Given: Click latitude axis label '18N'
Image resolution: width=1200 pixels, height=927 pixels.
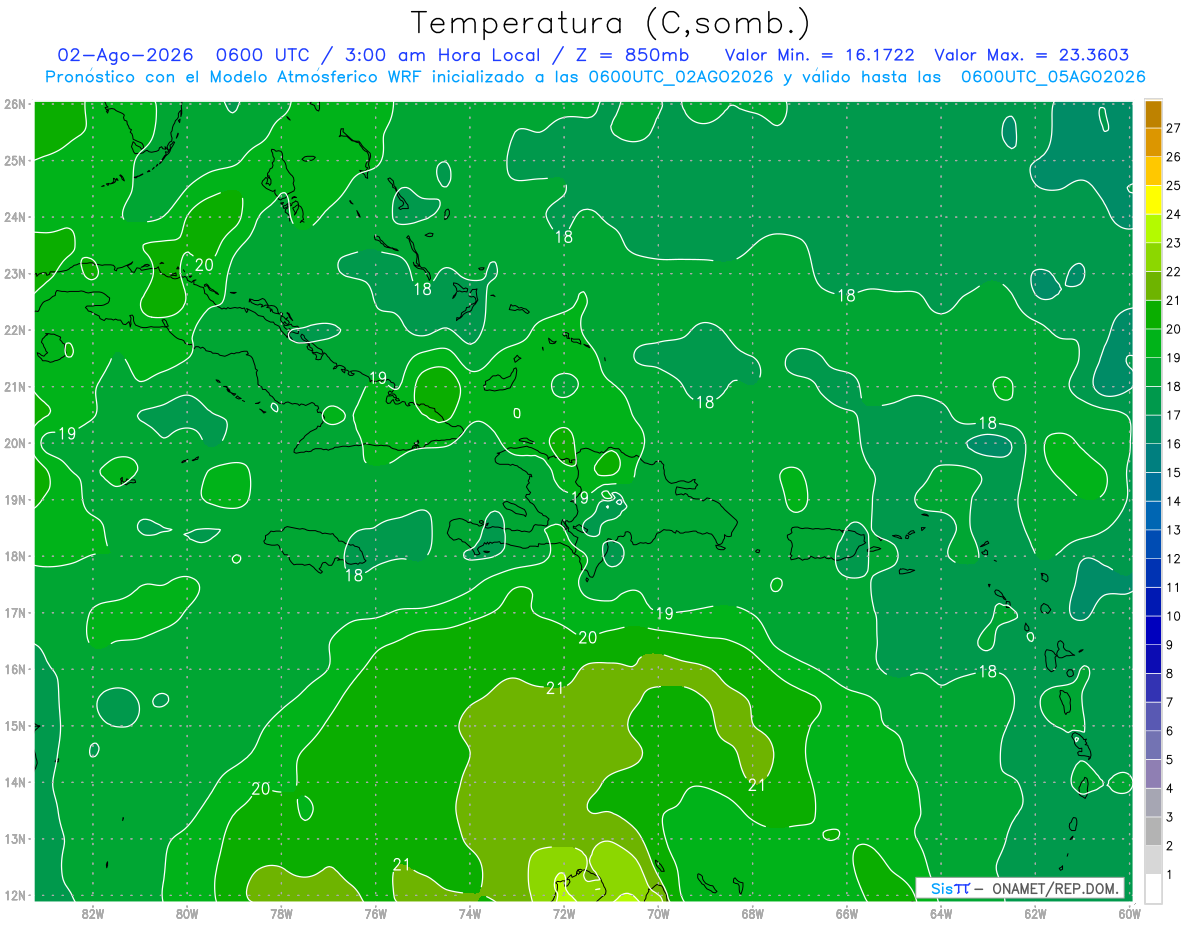Looking at the screenshot, I should [14, 556].
